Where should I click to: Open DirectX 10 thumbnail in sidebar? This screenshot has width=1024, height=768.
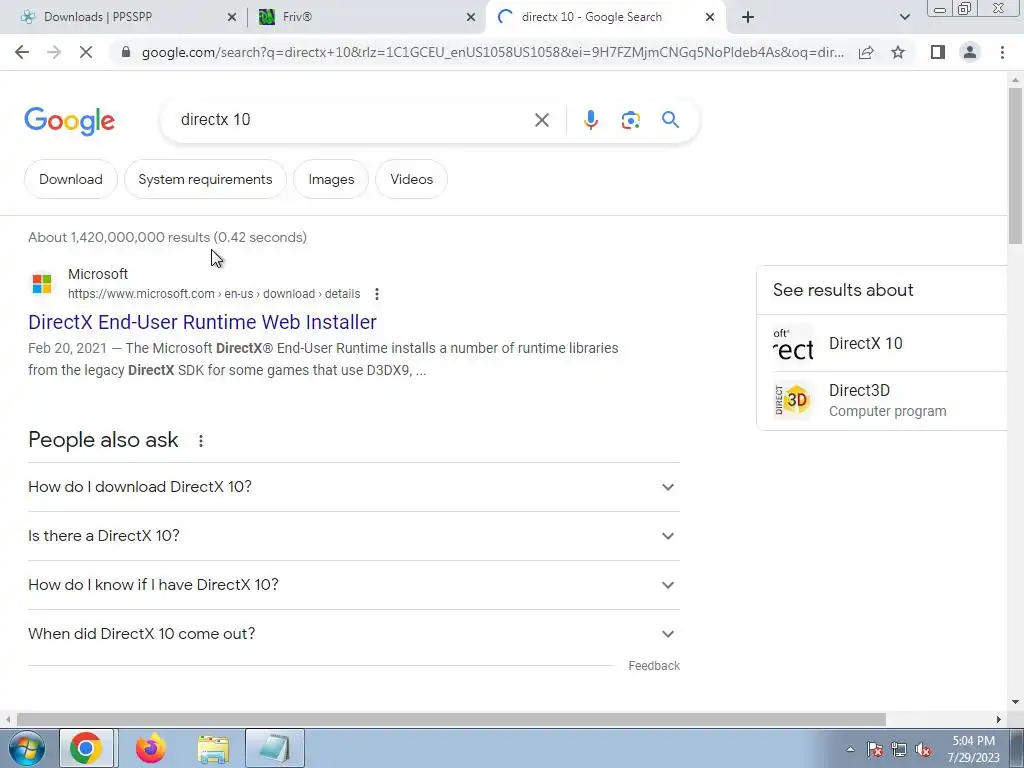point(793,344)
